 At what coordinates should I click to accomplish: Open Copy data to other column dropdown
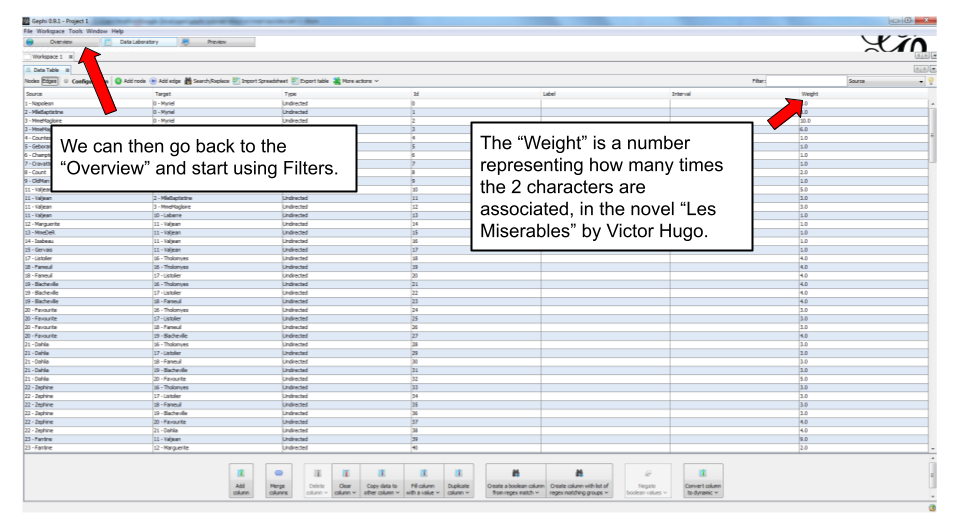[381, 480]
